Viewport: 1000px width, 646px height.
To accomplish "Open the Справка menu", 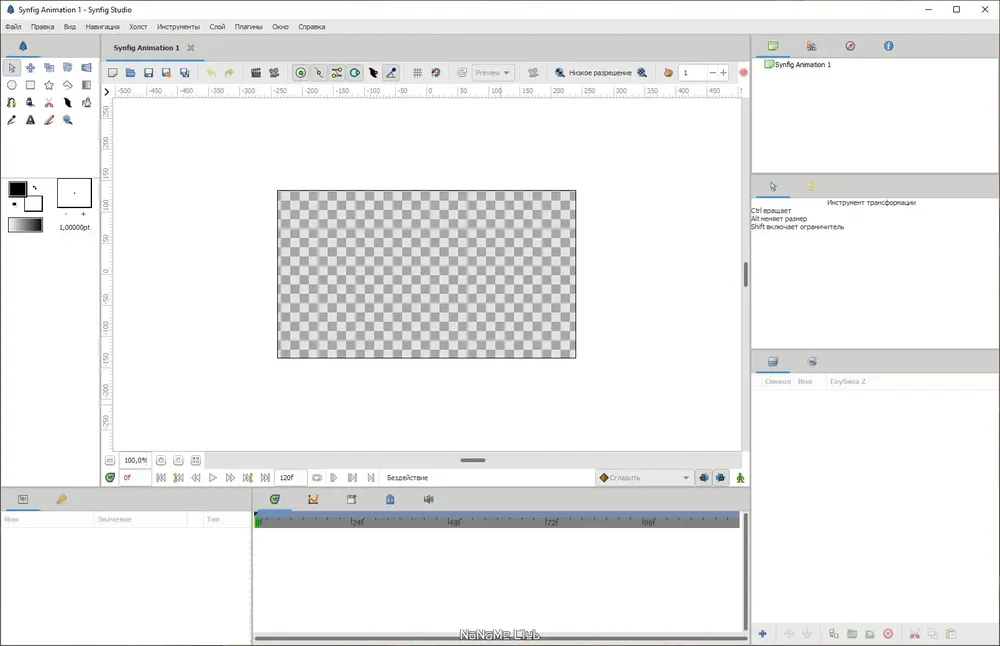I will 312,27.
